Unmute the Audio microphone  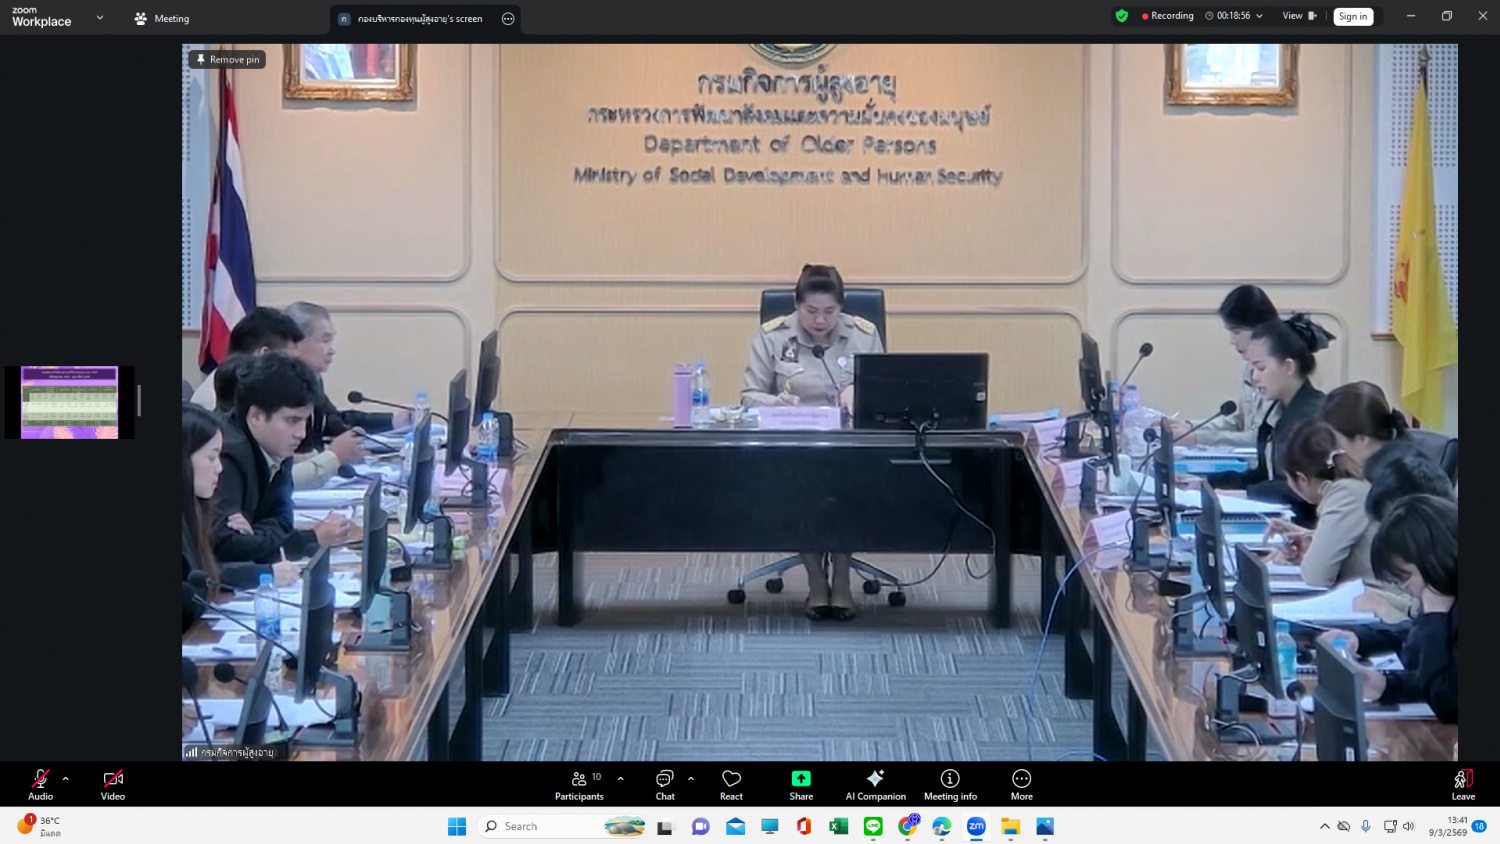click(x=41, y=784)
